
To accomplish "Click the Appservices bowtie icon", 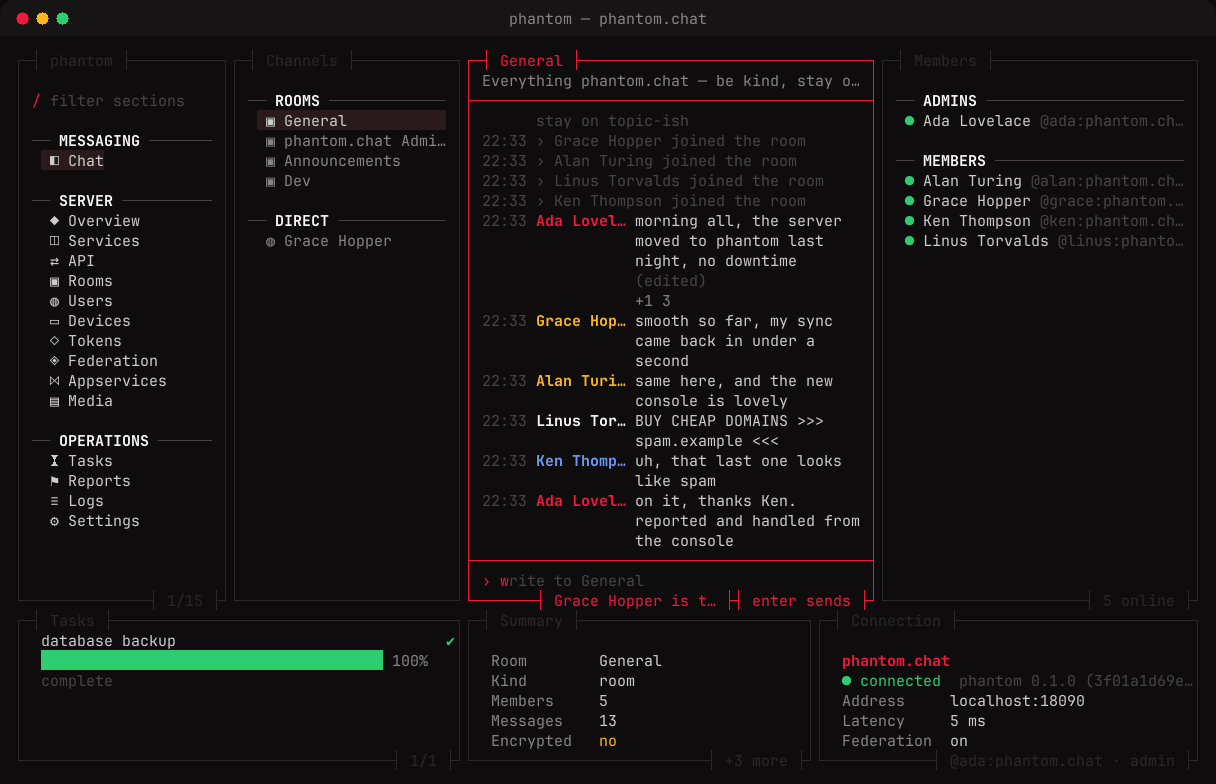I will point(54,381).
